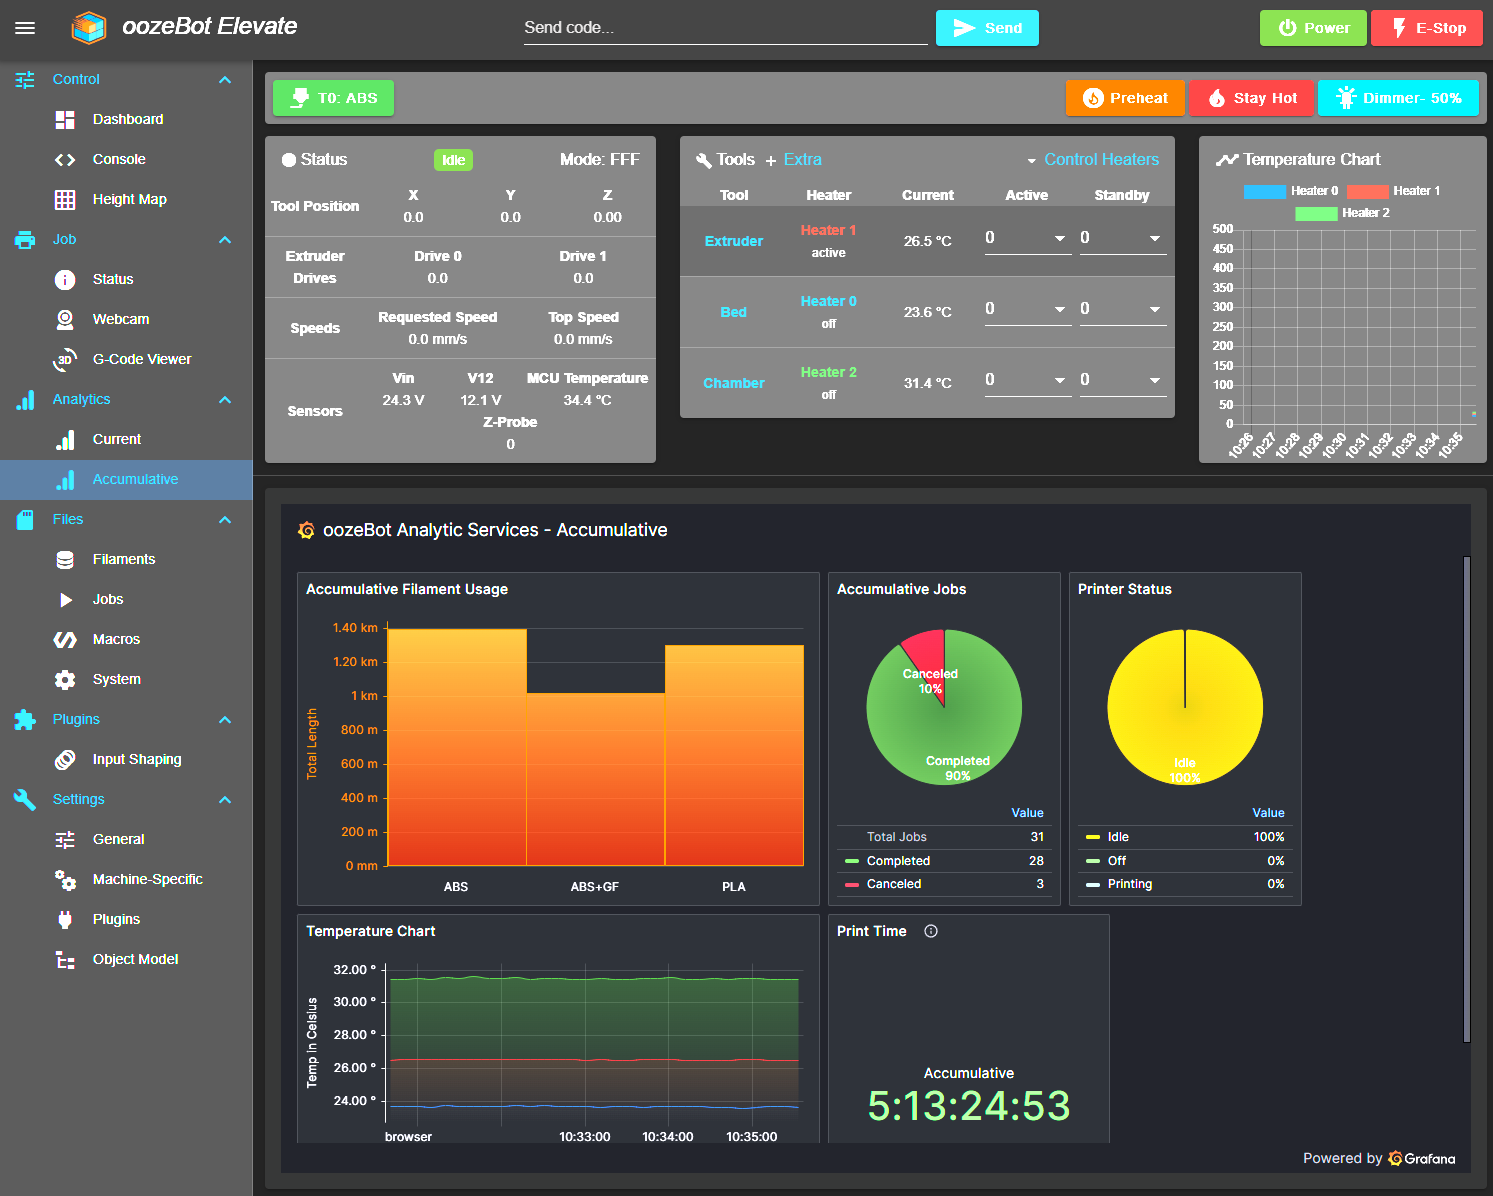1493x1196 pixels.
Task: Open the Control Heaters dropdown
Action: pyautogui.click(x=1092, y=160)
